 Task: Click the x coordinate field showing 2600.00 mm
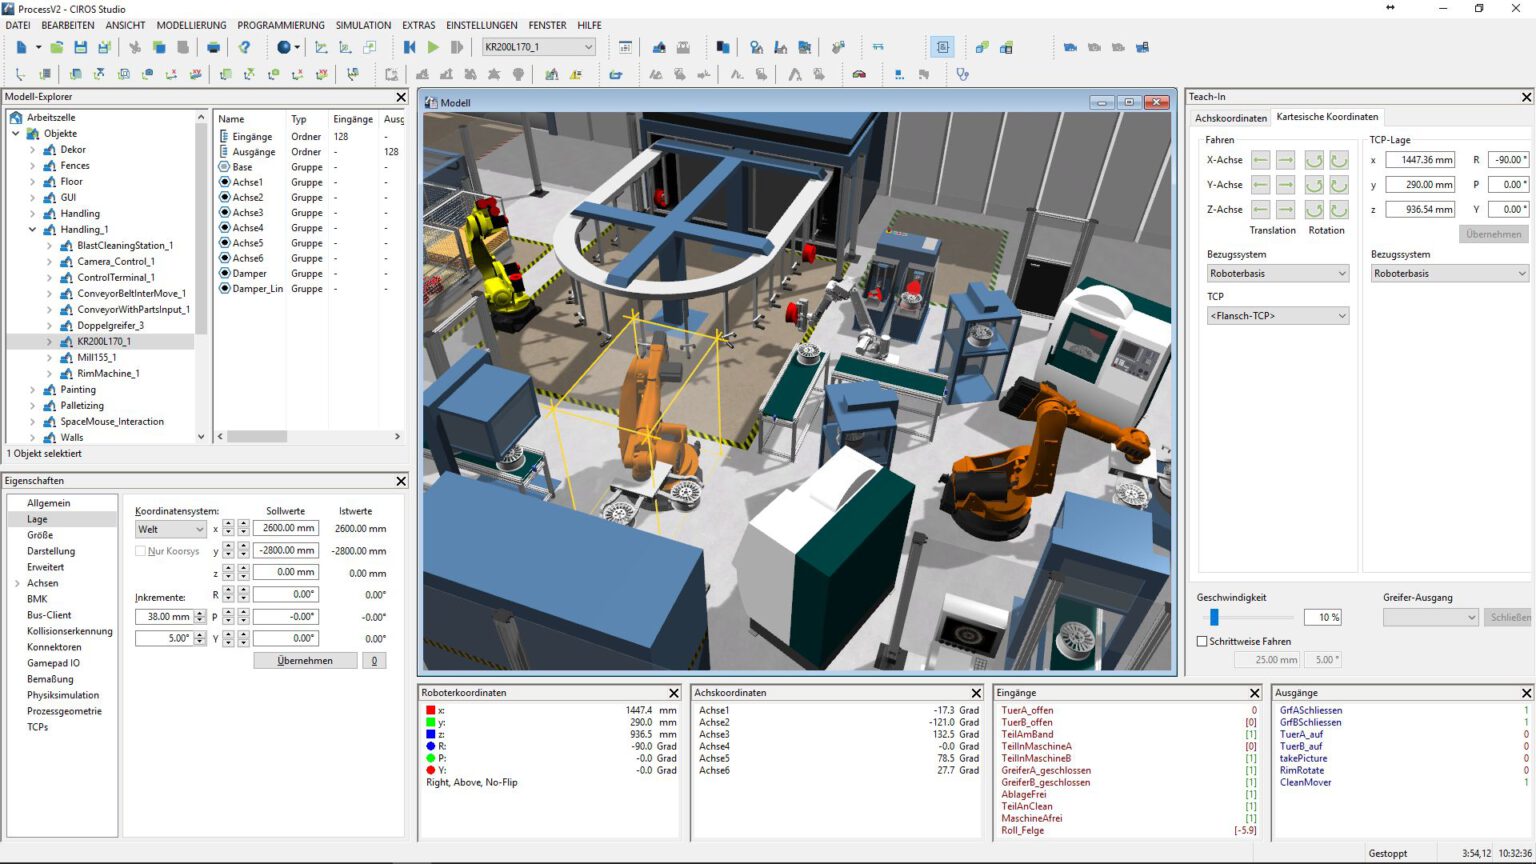285,528
